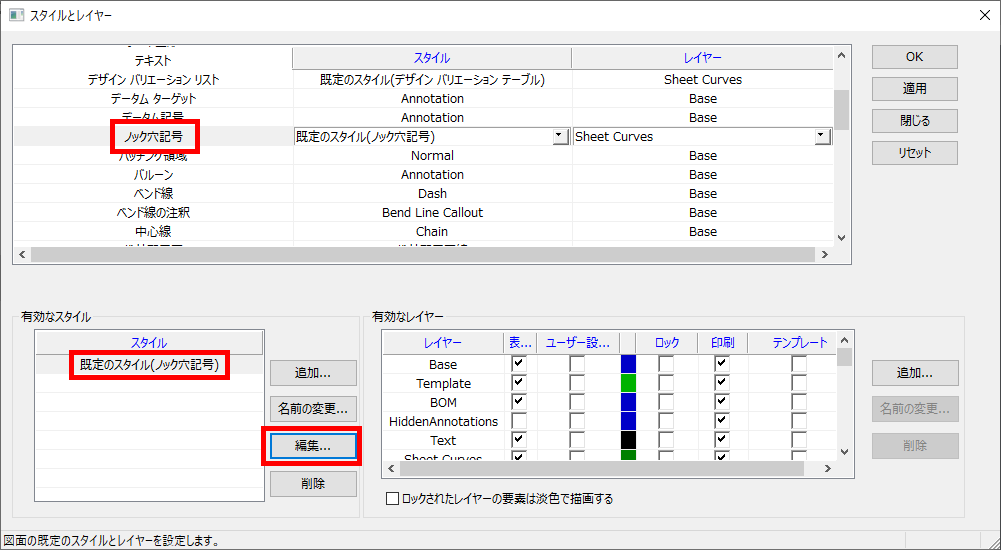The image size is (1001, 550).
Task: Open the style dropdown for ノック穴記号
Action: click(561, 137)
